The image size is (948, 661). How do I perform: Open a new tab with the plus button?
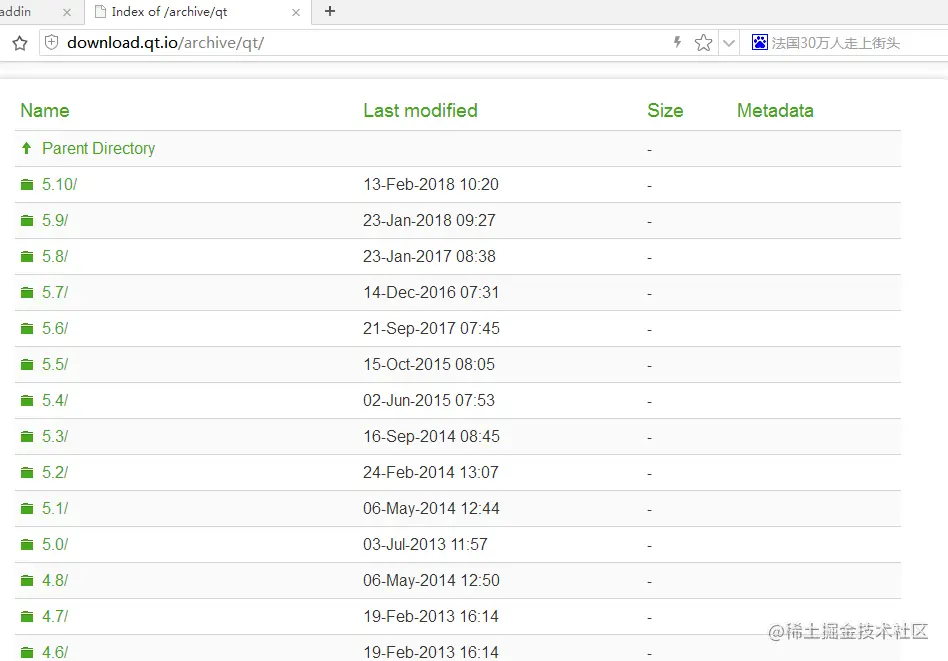click(x=330, y=11)
